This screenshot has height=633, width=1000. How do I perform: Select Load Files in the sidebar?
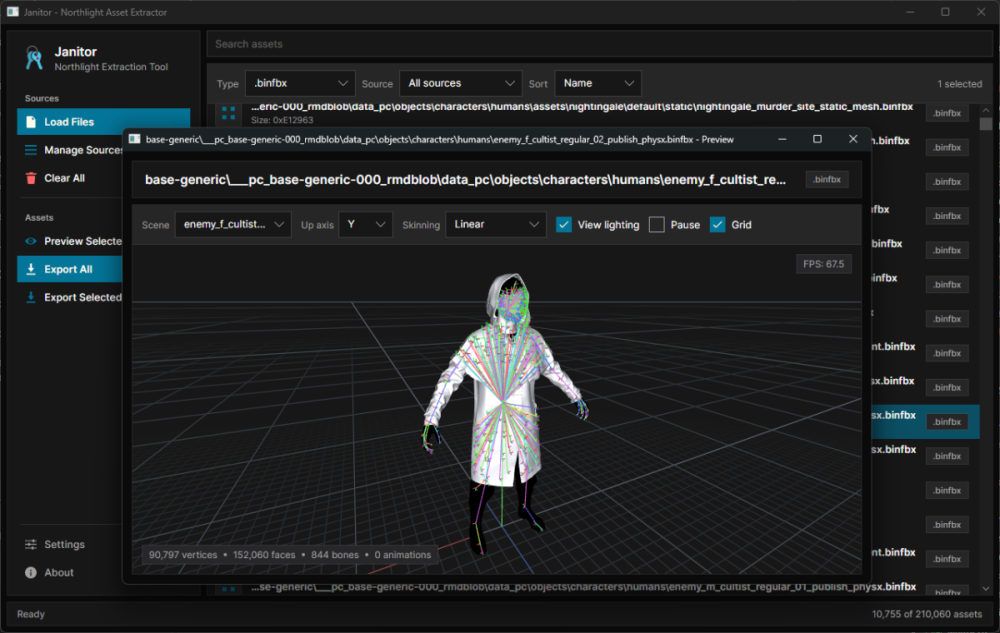coord(103,122)
